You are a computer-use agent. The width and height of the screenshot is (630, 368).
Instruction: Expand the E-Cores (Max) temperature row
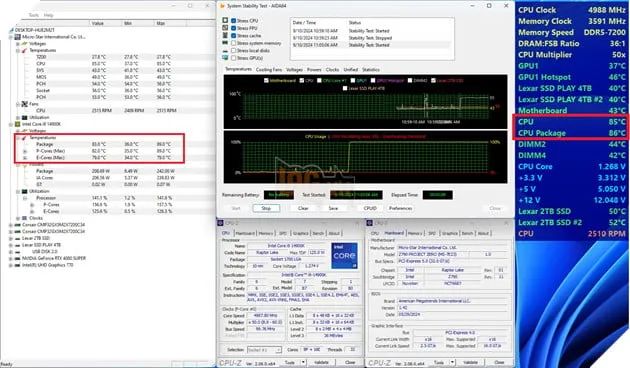[x=25, y=158]
